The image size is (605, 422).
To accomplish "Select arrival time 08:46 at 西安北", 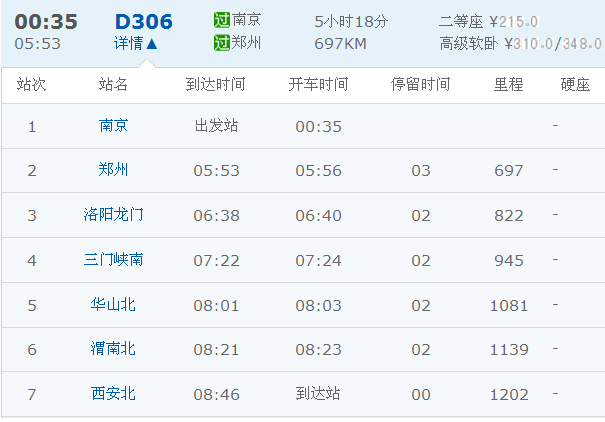I will click(x=216, y=395).
